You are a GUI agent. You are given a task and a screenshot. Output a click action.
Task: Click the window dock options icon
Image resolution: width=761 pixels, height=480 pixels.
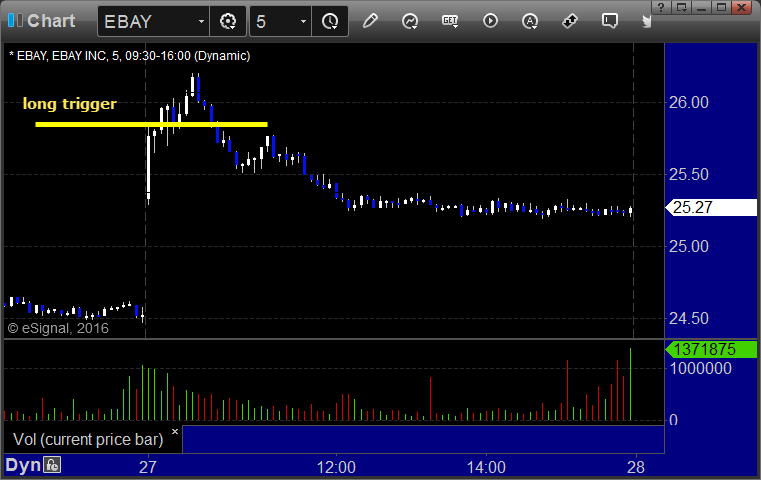tap(681, 7)
